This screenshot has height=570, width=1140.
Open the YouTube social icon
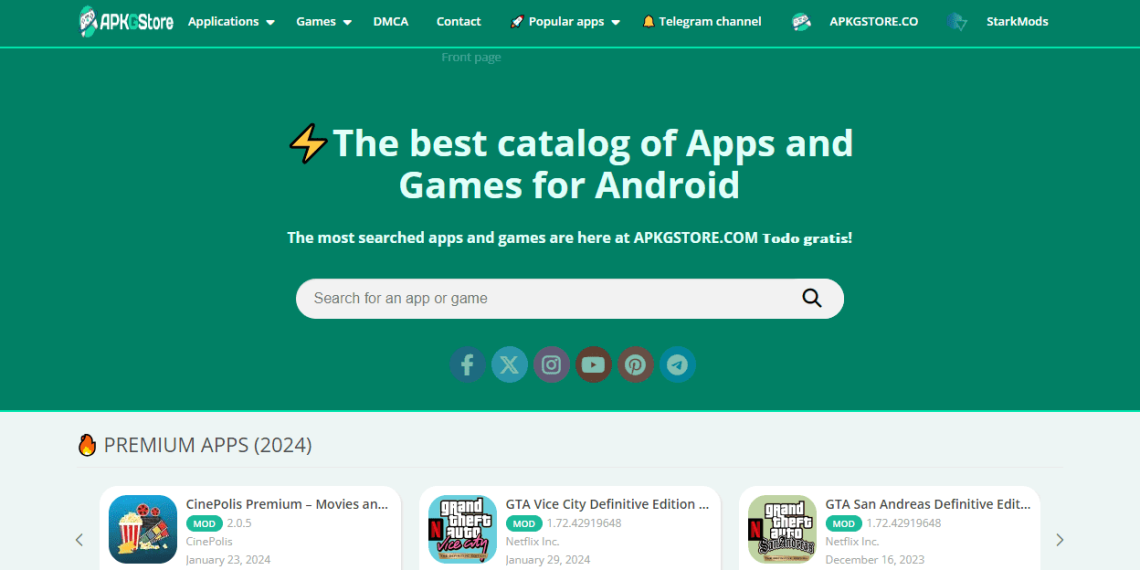click(593, 365)
